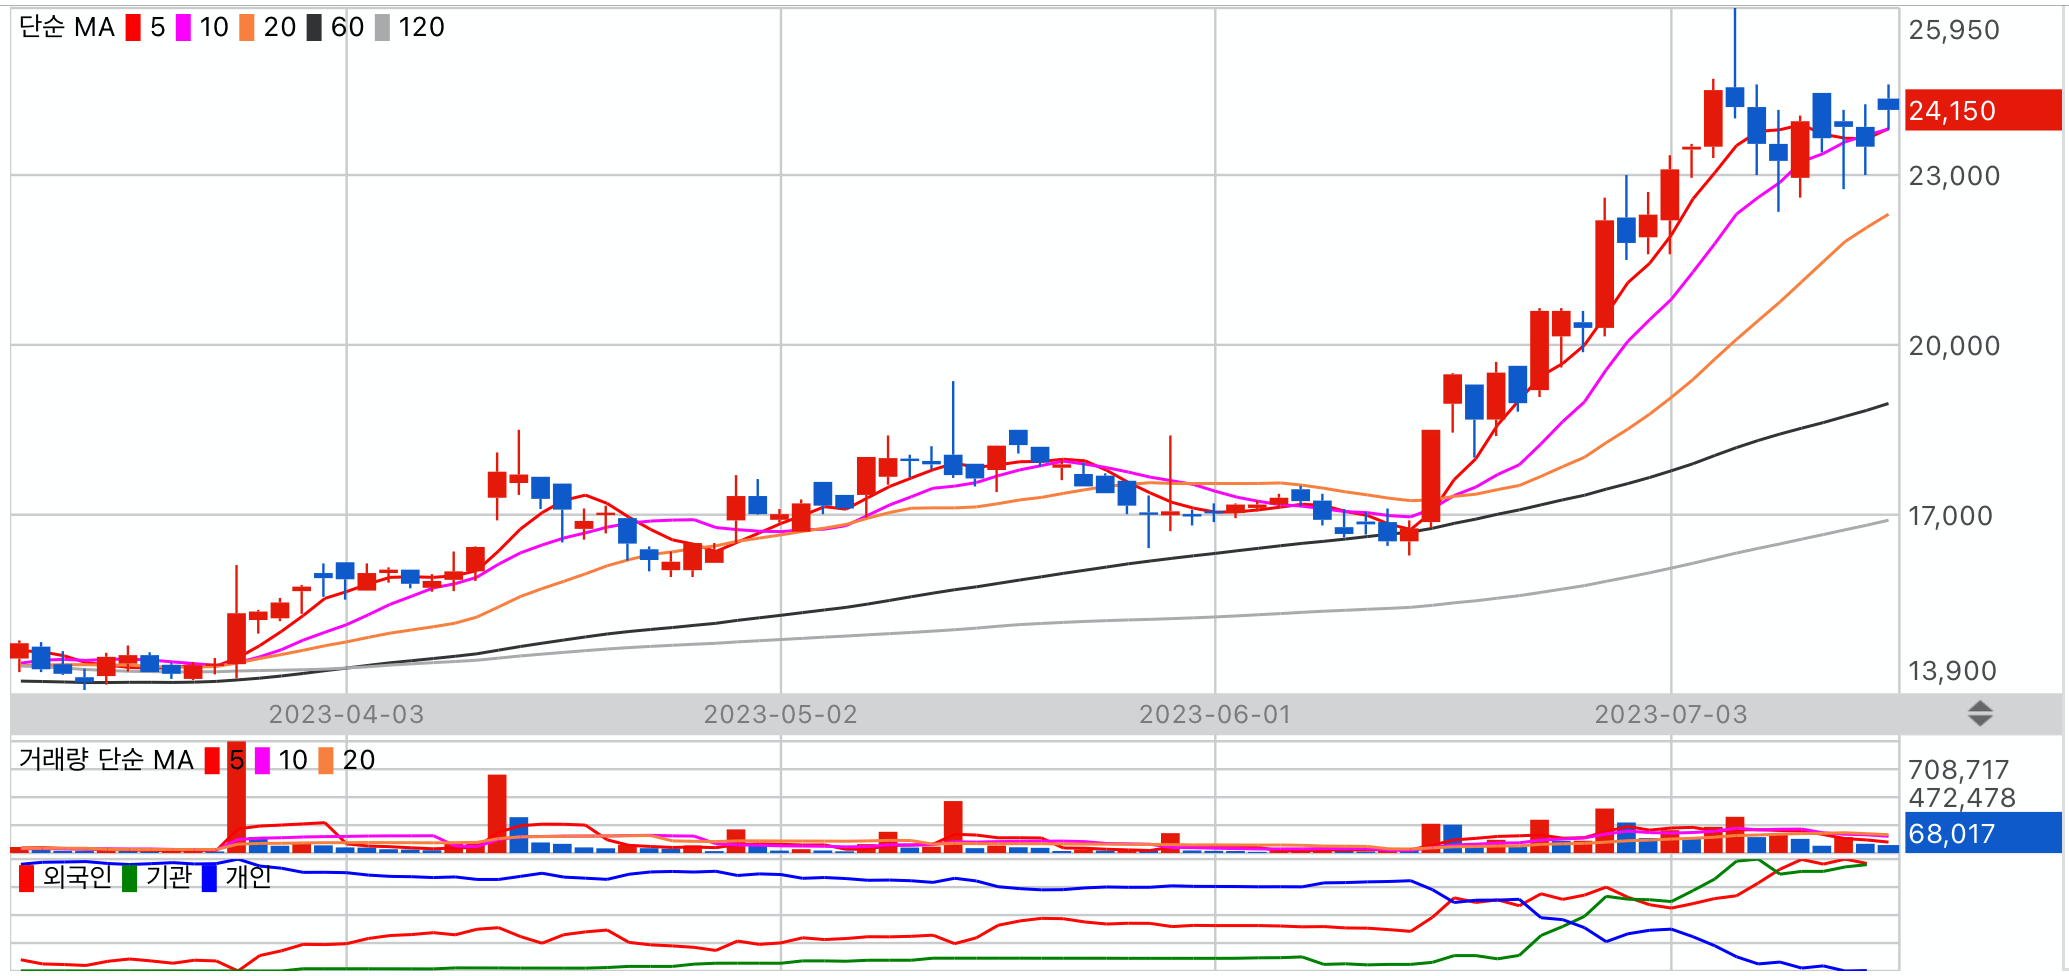The height and width of the screenshot is (976, 2069).
Task: Click the red 외국인 legend swatch
Action: pyautogui.click(x=27, y=878)
